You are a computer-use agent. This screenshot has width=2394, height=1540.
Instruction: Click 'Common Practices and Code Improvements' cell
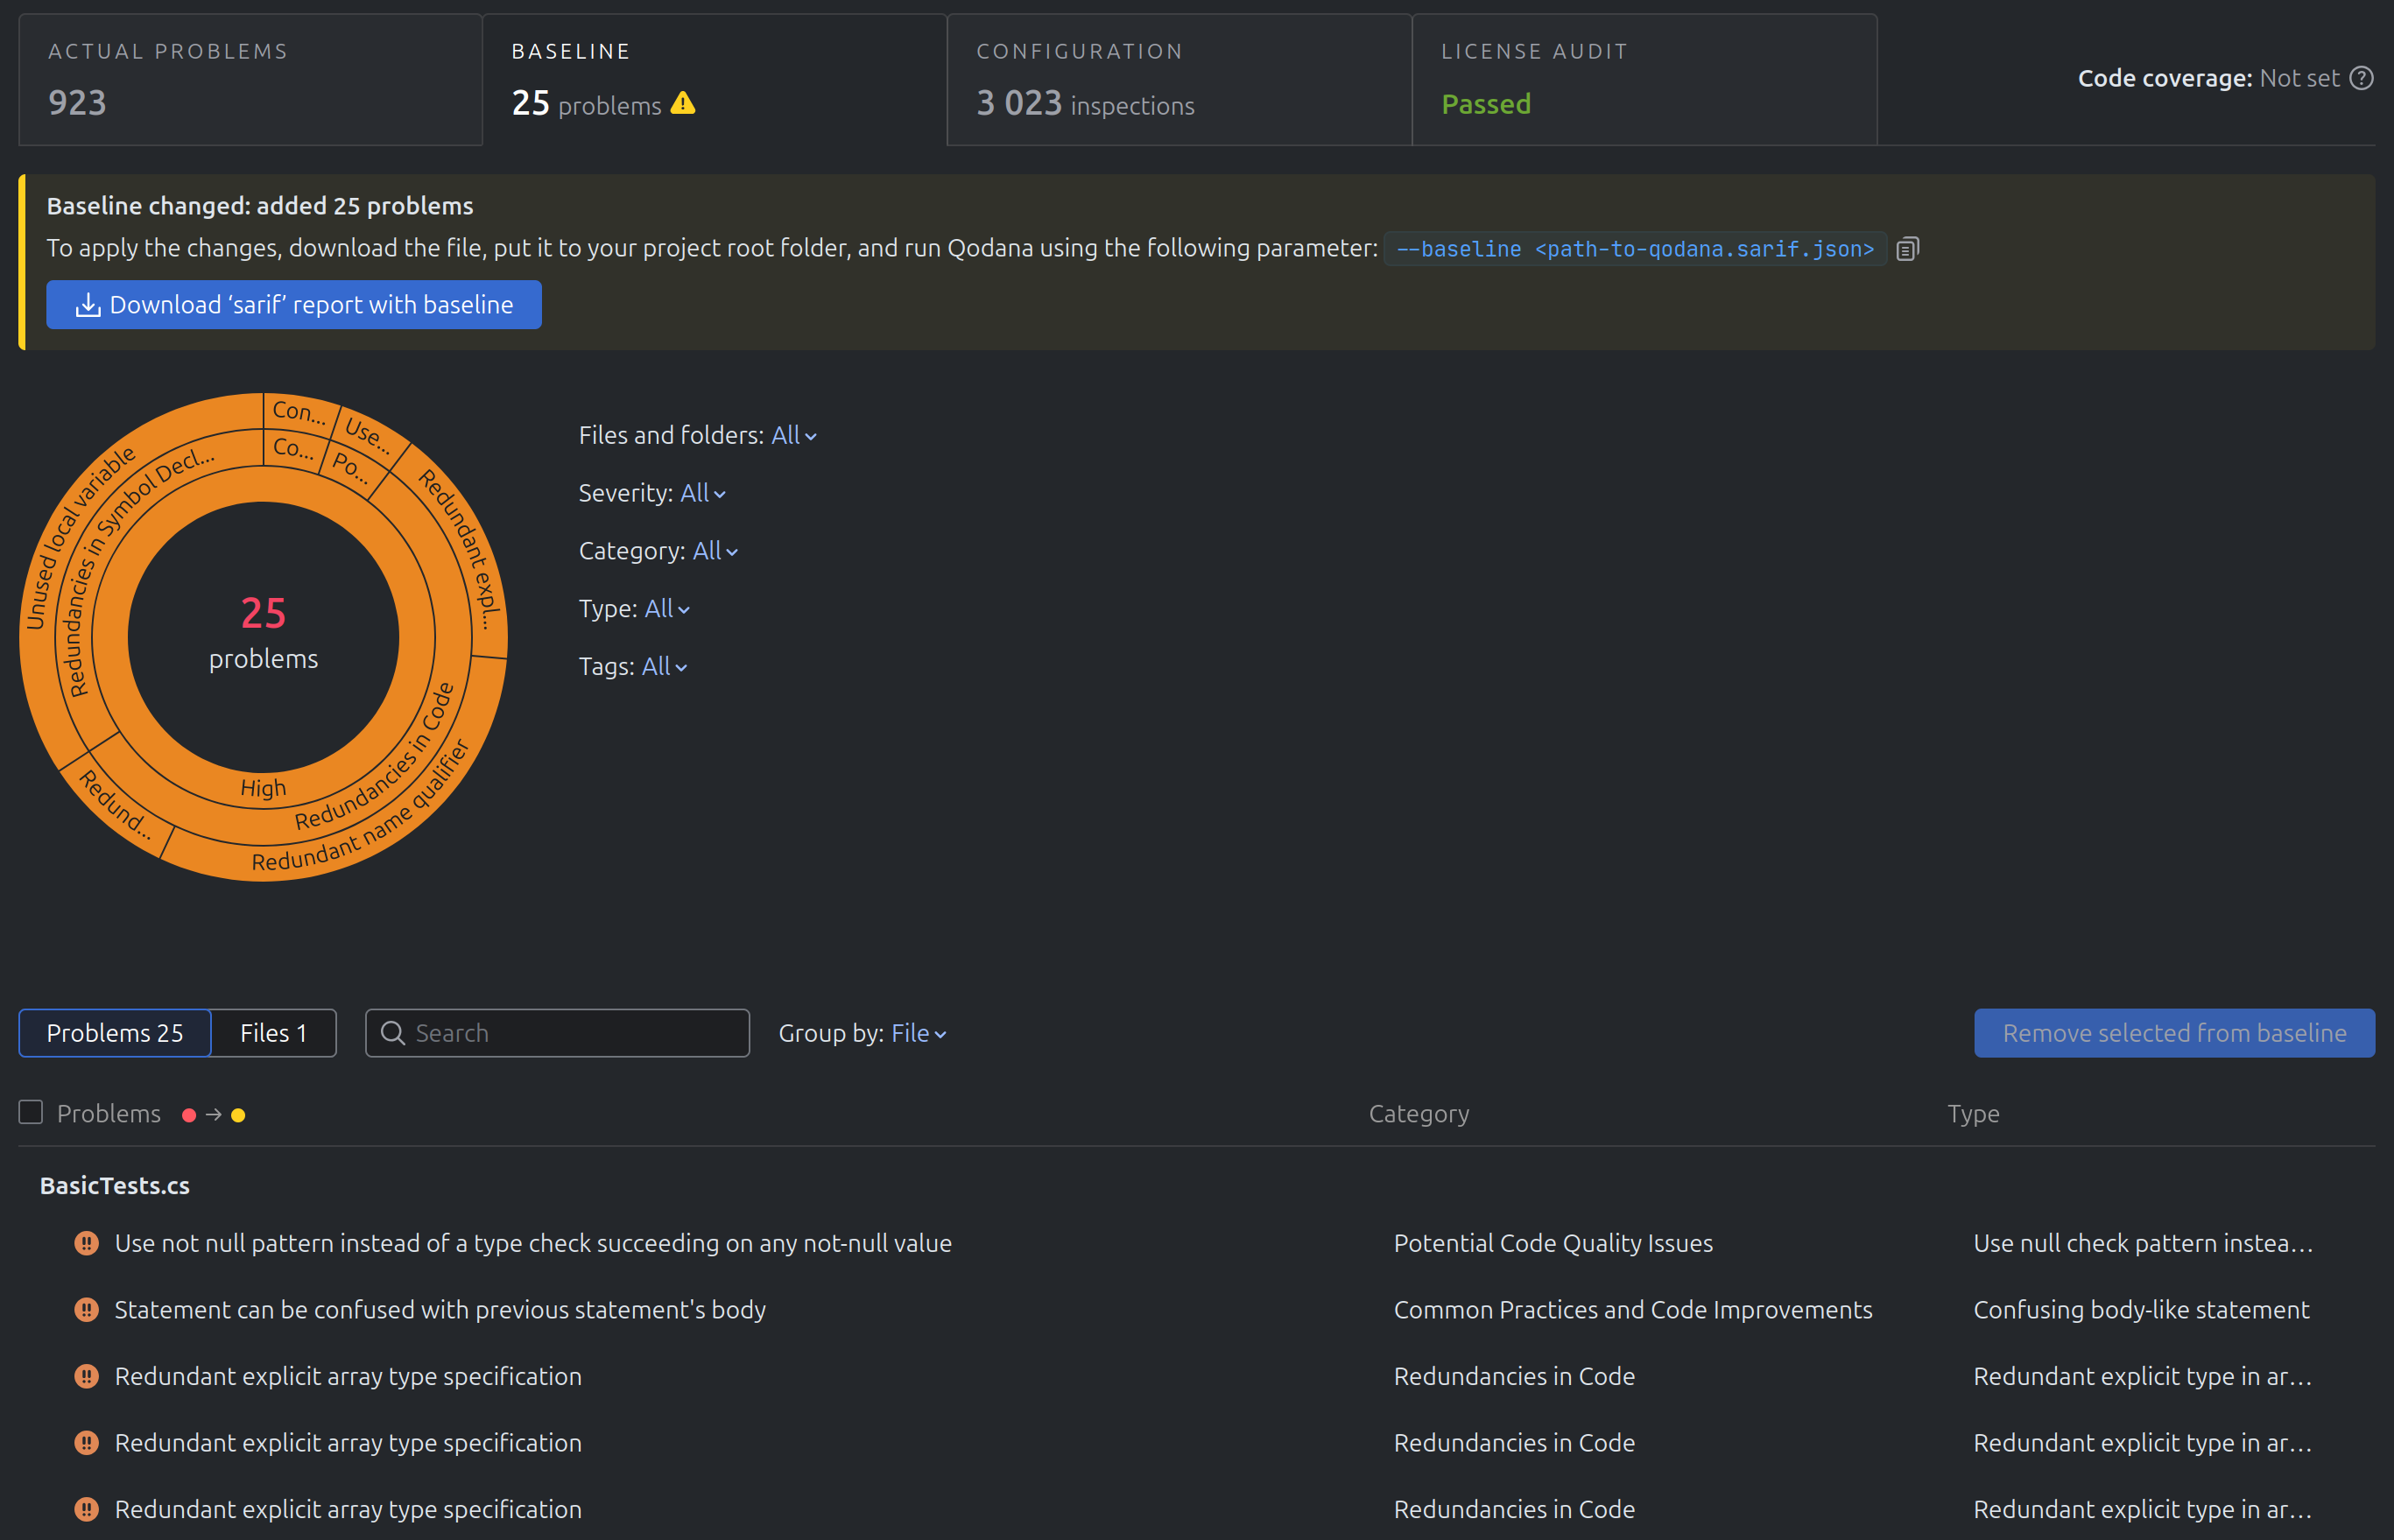pyautogui.click(x=1633, y=1310)
